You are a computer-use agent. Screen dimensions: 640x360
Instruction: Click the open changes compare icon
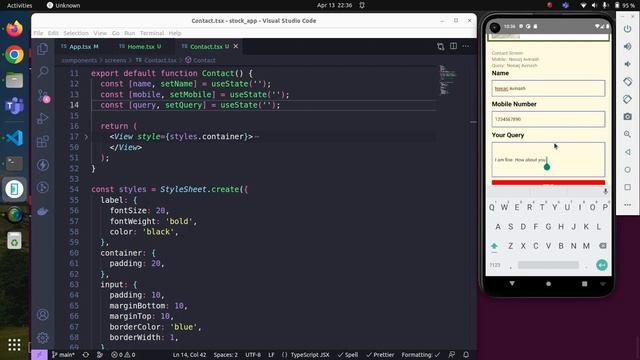click(440, 46)
